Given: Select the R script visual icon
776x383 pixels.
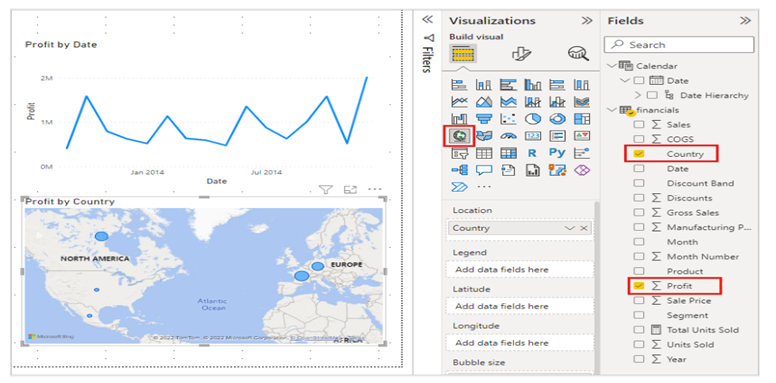Looking at the screenshot, I should pos(533,153).
